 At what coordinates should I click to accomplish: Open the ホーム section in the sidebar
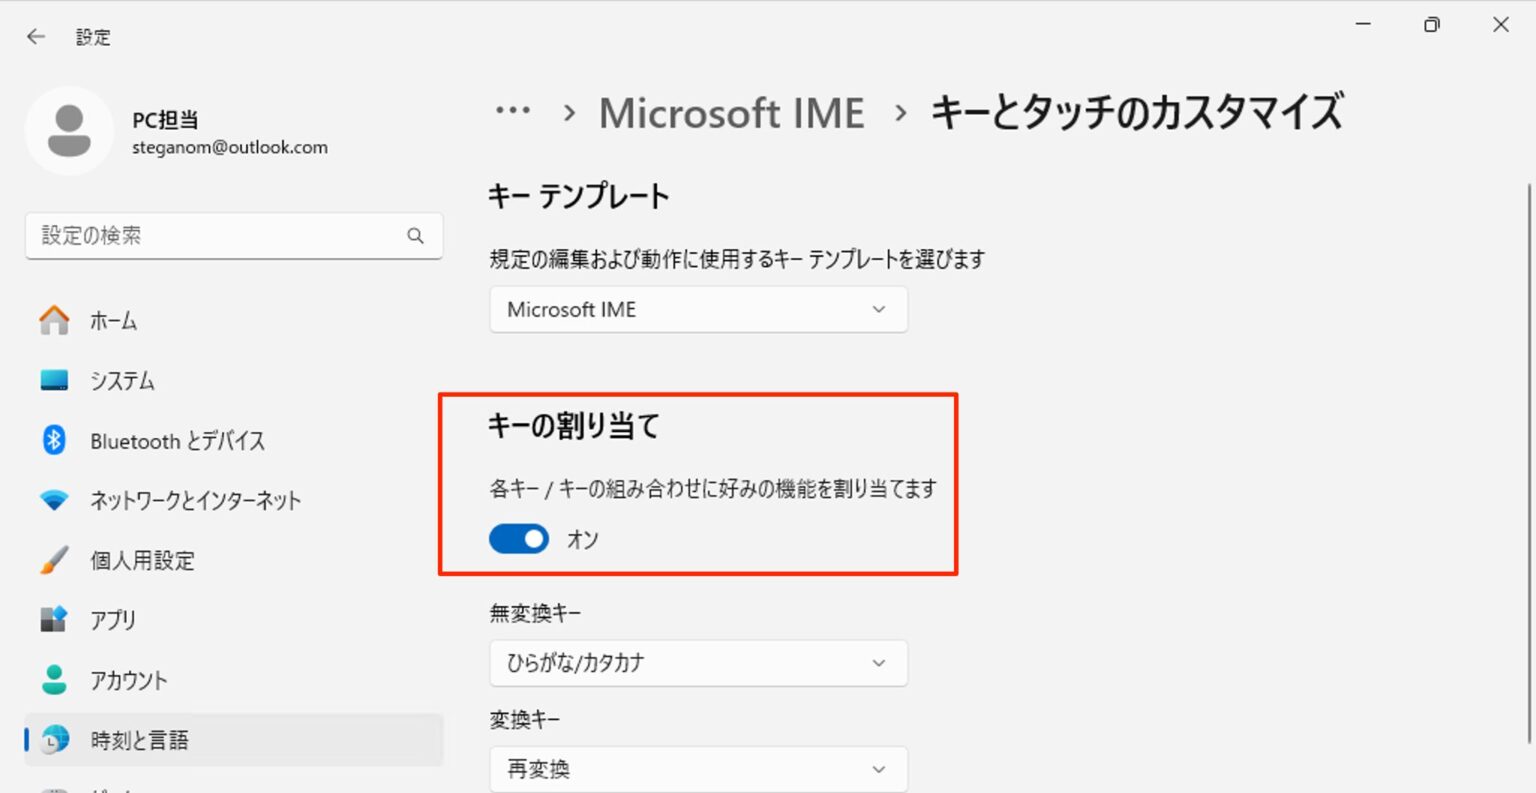[x=112, y=320]
